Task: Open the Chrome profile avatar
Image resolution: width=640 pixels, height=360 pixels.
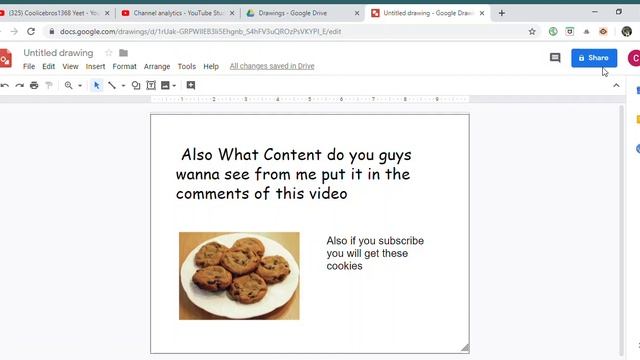Action: tap(627, 31)
